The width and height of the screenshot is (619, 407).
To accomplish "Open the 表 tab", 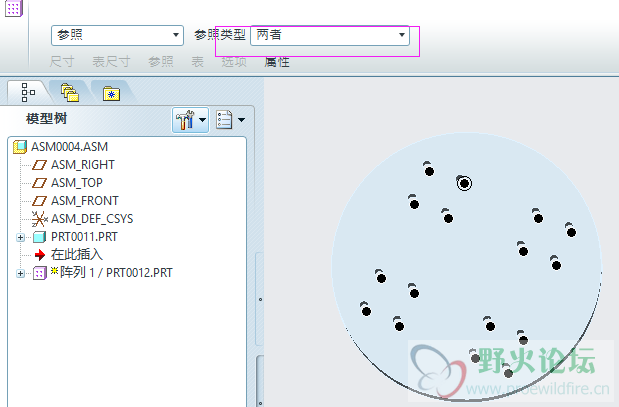I will (197, 62).
